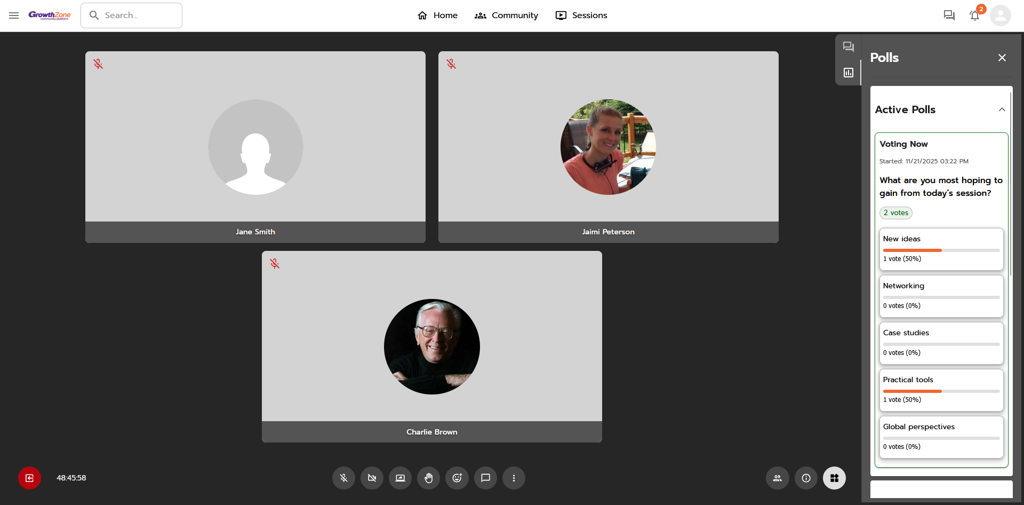Go to Home tab

(x=438, y=16)
